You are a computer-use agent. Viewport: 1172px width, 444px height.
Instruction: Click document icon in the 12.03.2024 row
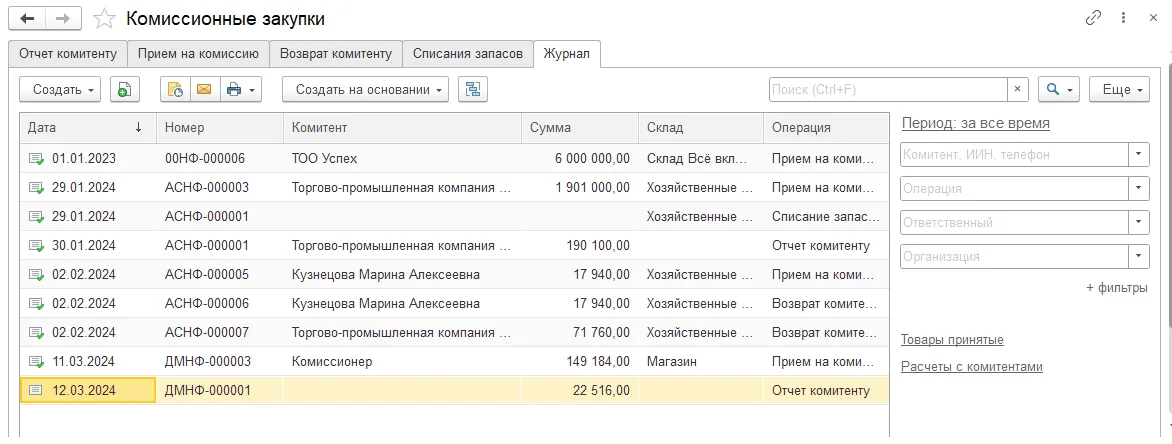37,391
